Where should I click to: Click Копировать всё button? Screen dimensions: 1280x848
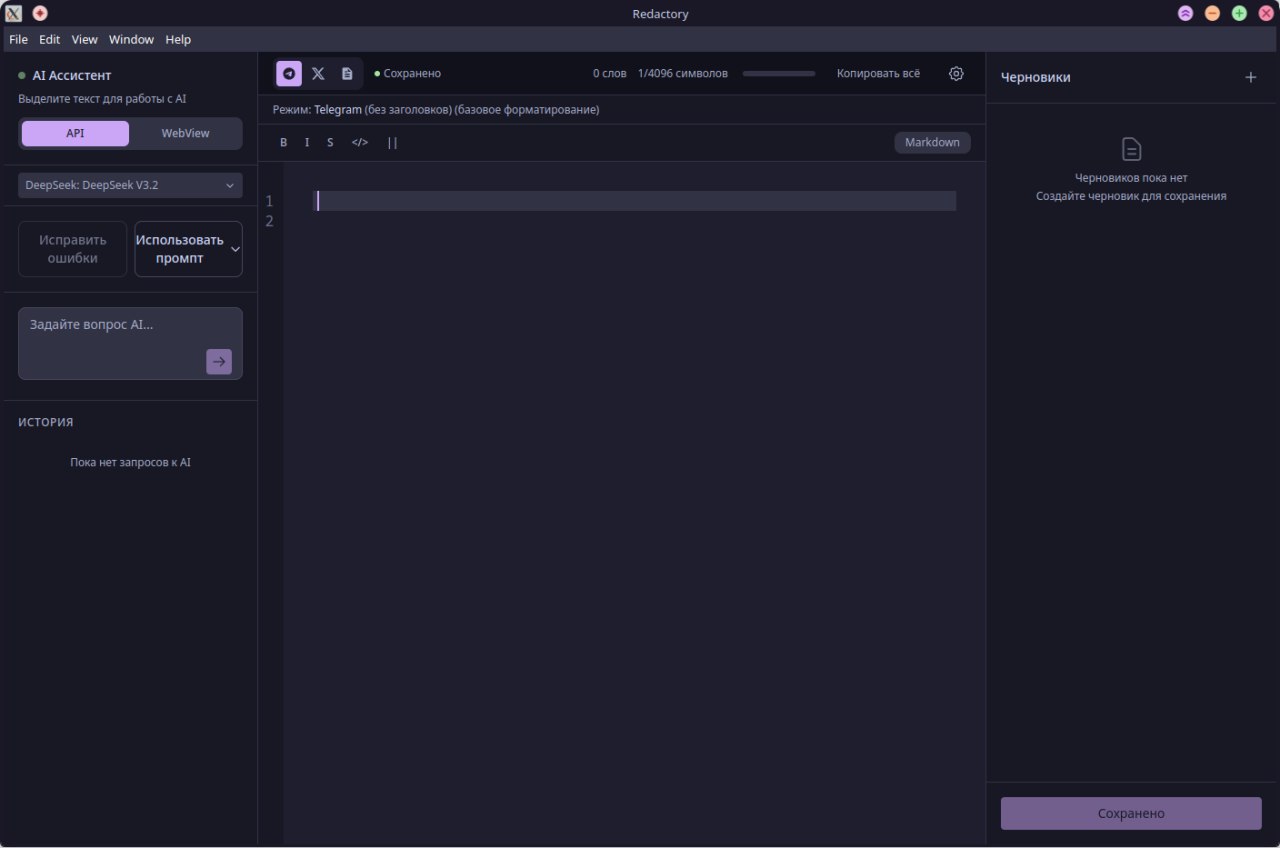click(878, 73)
